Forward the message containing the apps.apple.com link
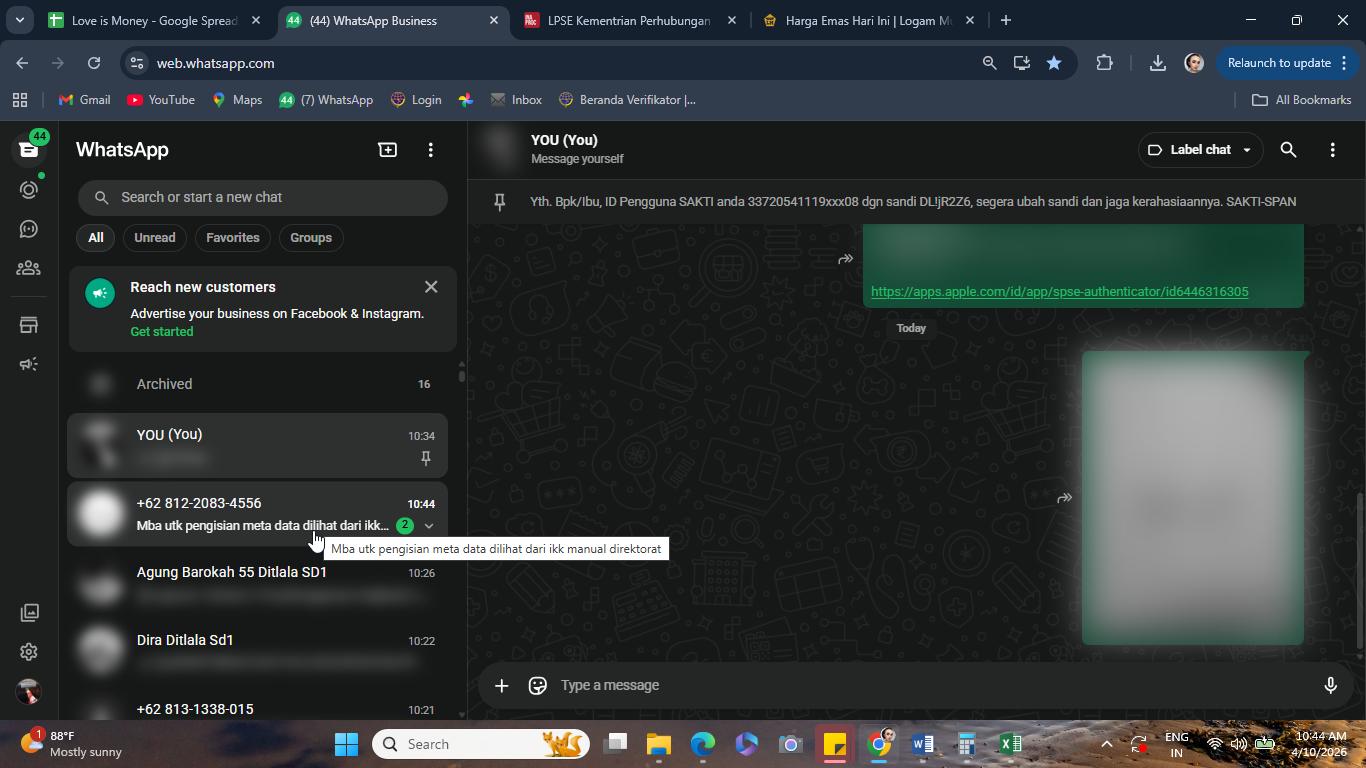 (845, 259)
